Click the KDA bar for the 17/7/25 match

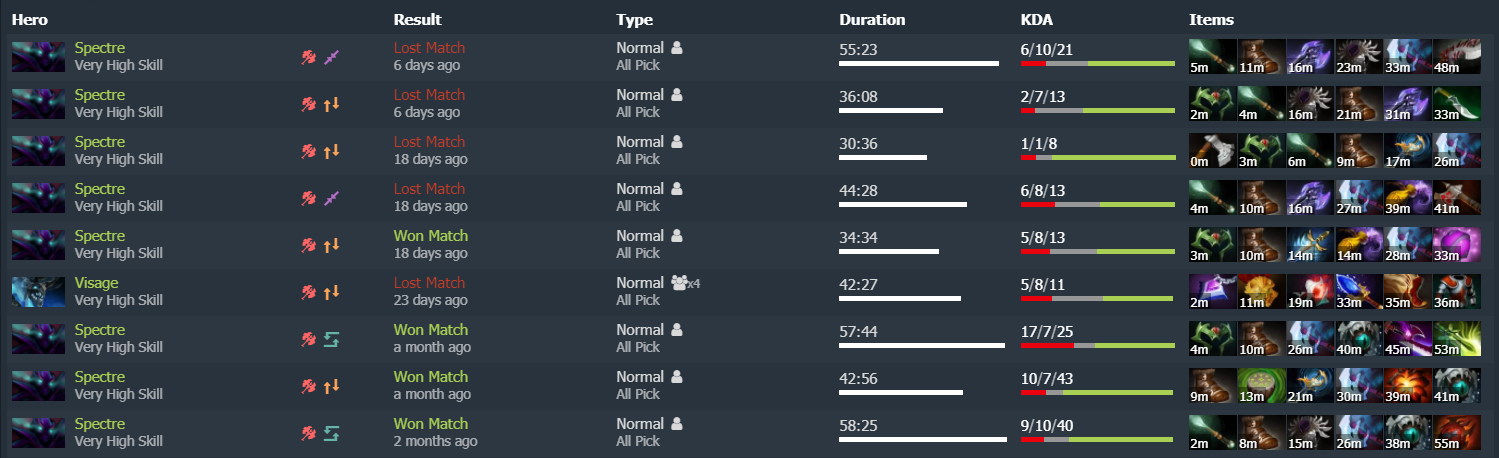coord(1097,346)
